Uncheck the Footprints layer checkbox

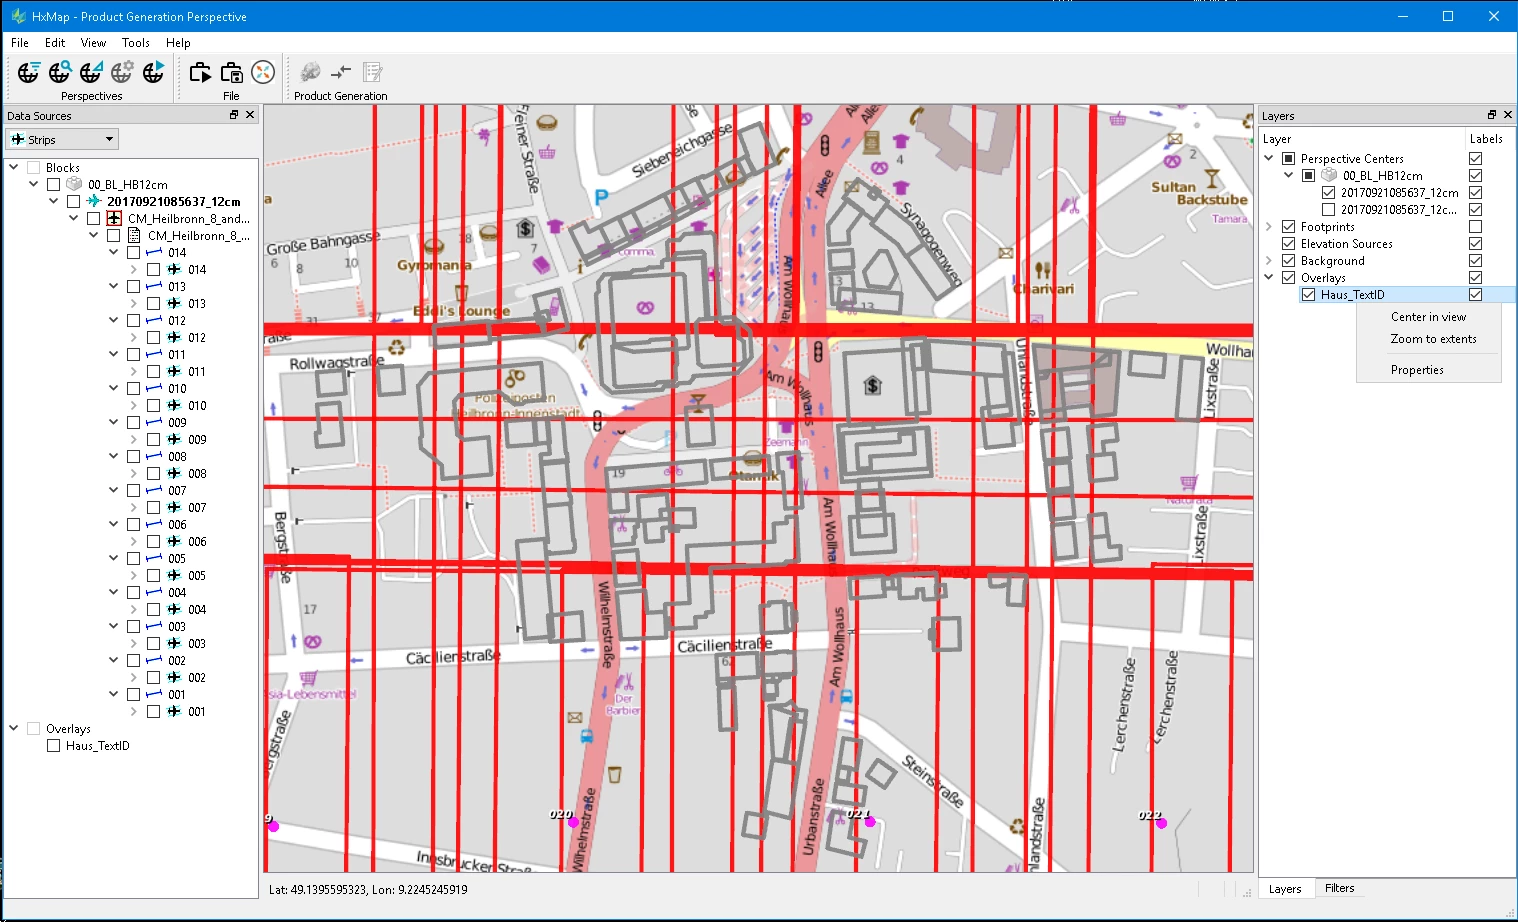coord(1288,227)
